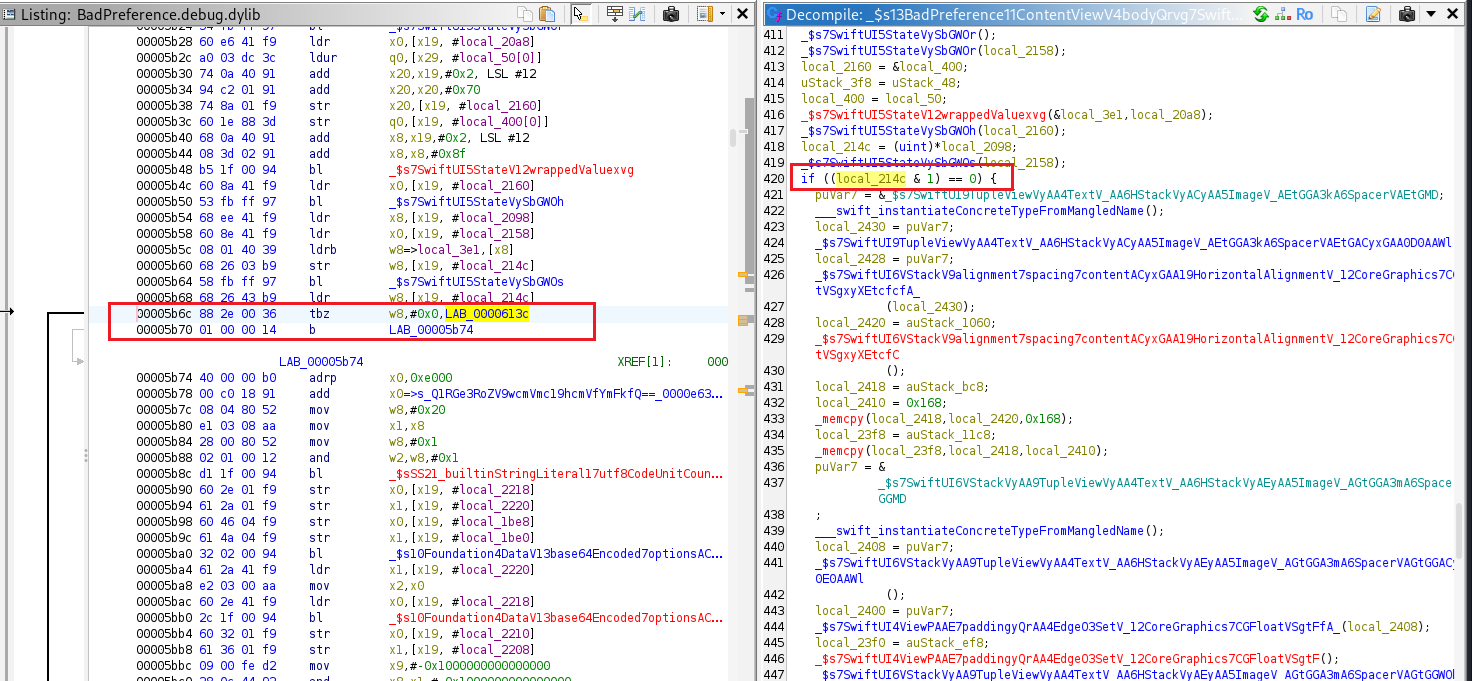
Task: Re-decompile with the green refresh icon
Action: pyautogui.click(x=1260, y=14)
